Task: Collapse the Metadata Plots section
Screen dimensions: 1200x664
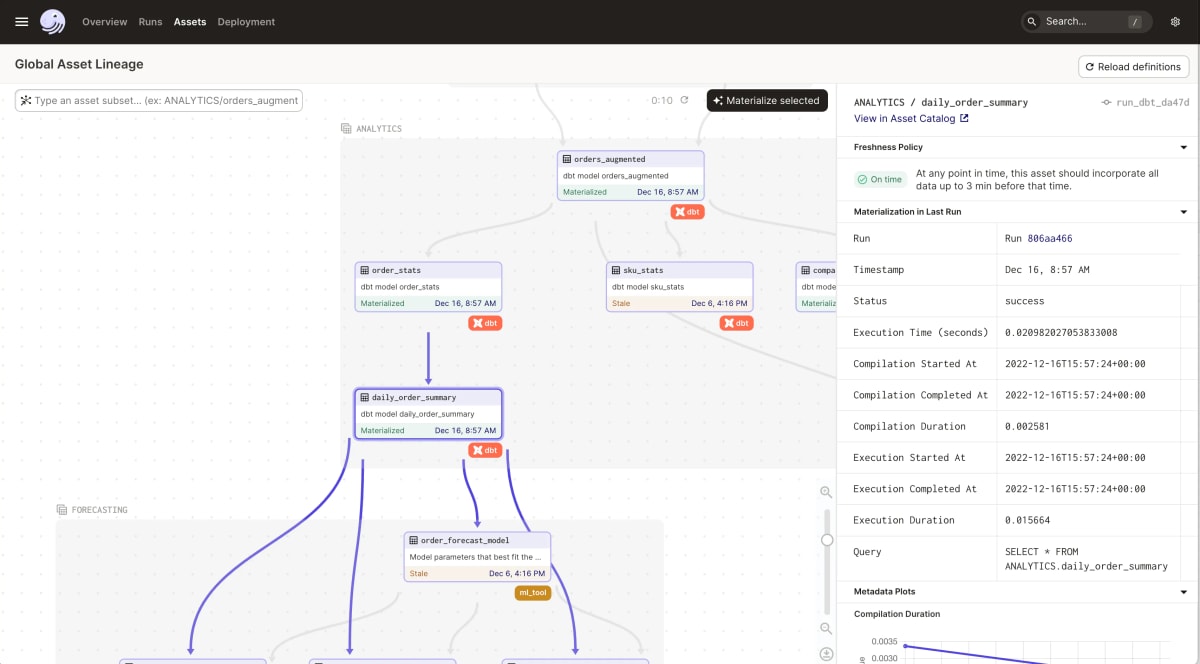Action: (x=1184, y=591)
